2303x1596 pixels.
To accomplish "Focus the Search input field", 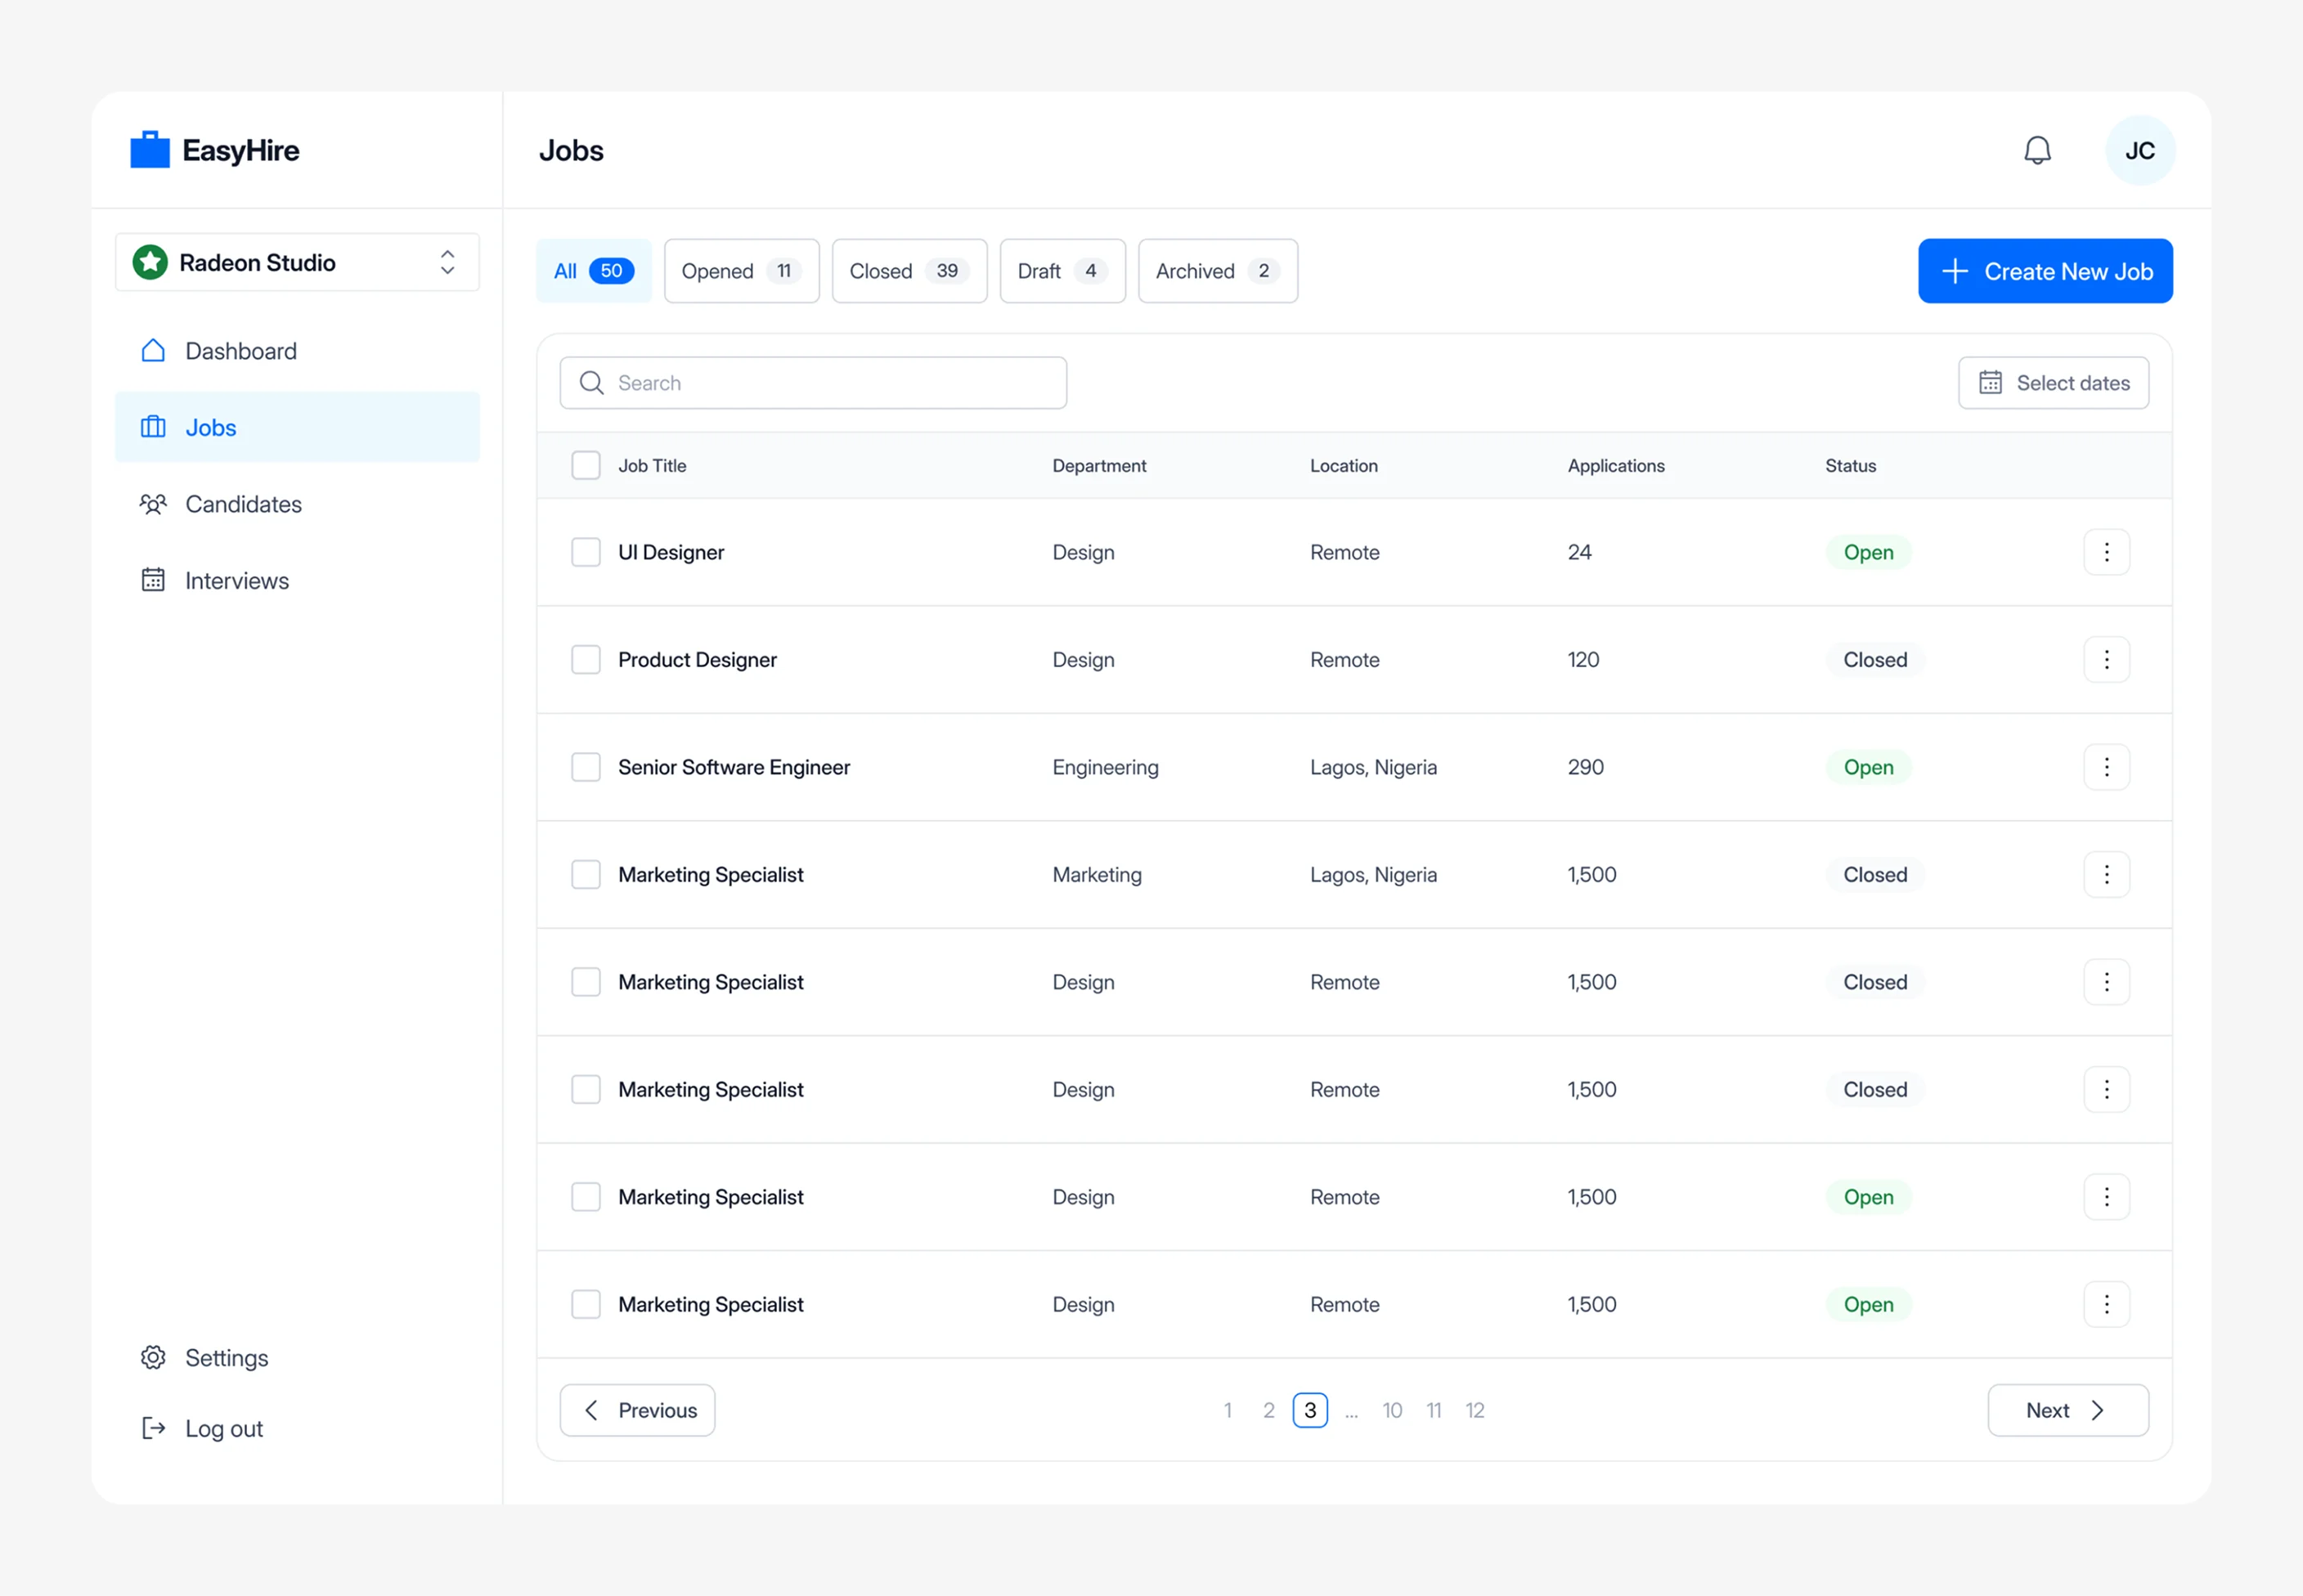I will point(813,383).
